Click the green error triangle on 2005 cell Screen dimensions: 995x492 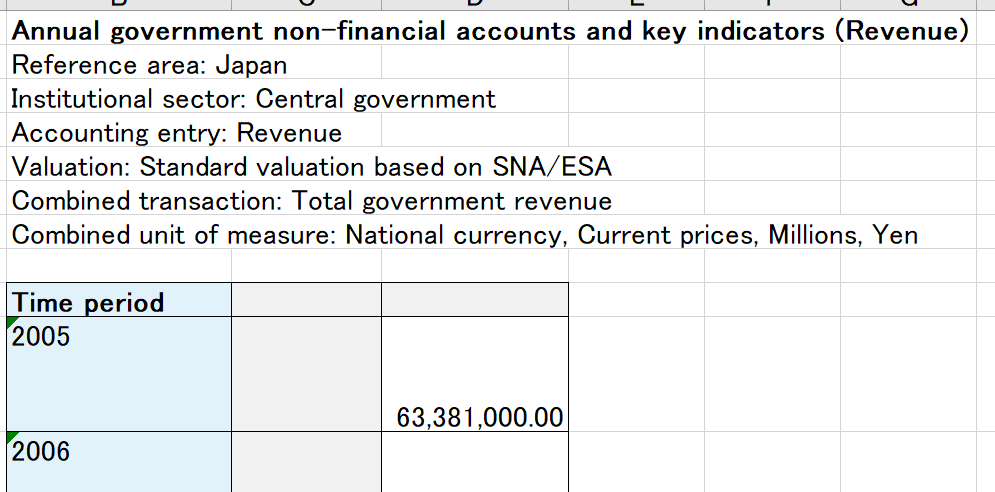[x=12, y=323]
